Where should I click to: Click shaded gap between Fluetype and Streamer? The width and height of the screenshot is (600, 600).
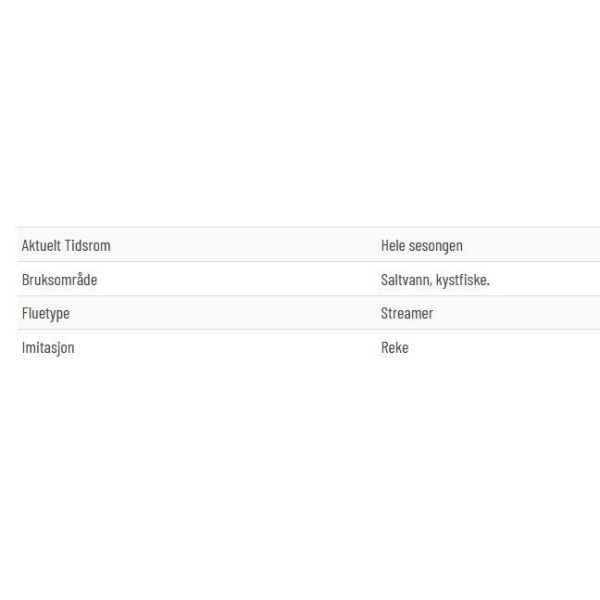pyautogui.click(x=225, y=313)
